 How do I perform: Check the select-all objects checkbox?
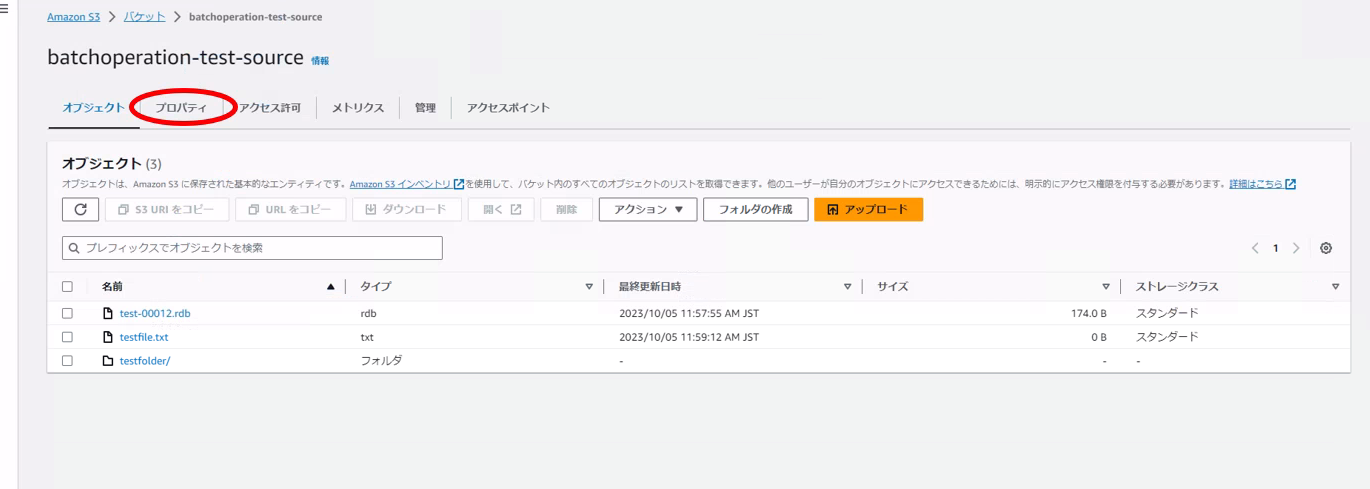point(67,287)
